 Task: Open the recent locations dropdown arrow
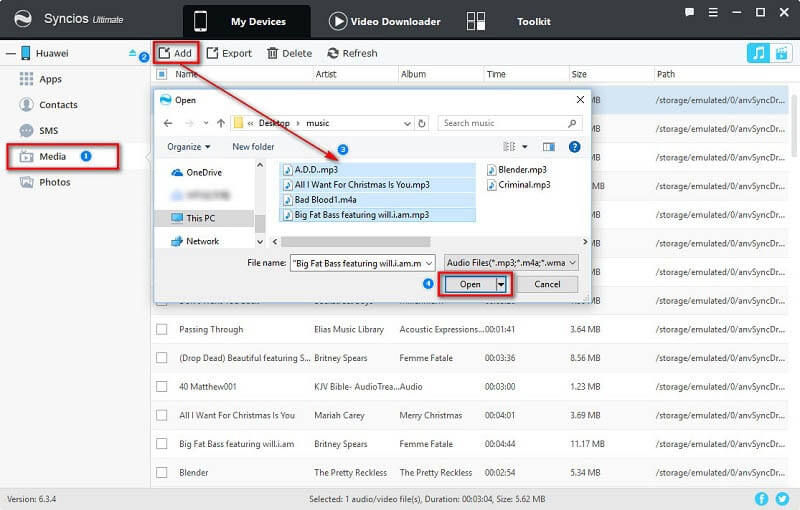tap(206, 123)
